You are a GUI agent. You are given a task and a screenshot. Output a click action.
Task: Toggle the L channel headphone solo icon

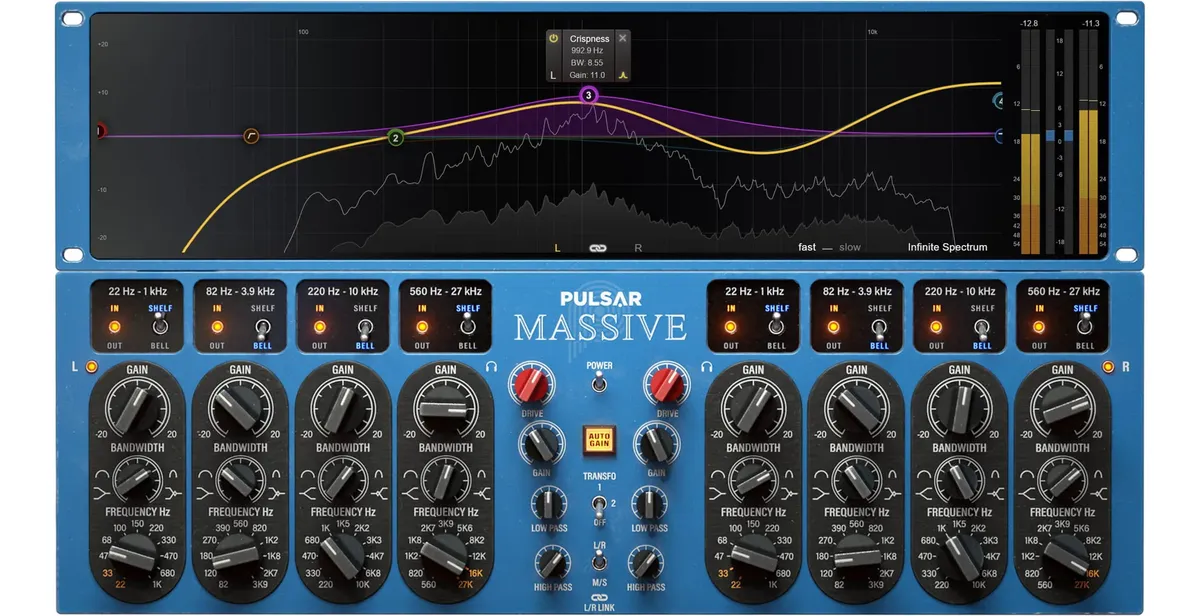[491, 367]
